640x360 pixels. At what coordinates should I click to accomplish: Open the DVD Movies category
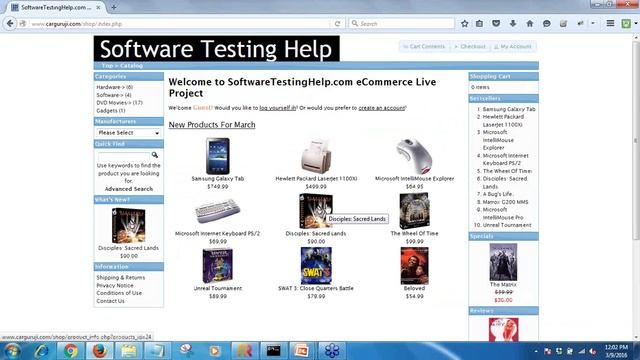114,103
